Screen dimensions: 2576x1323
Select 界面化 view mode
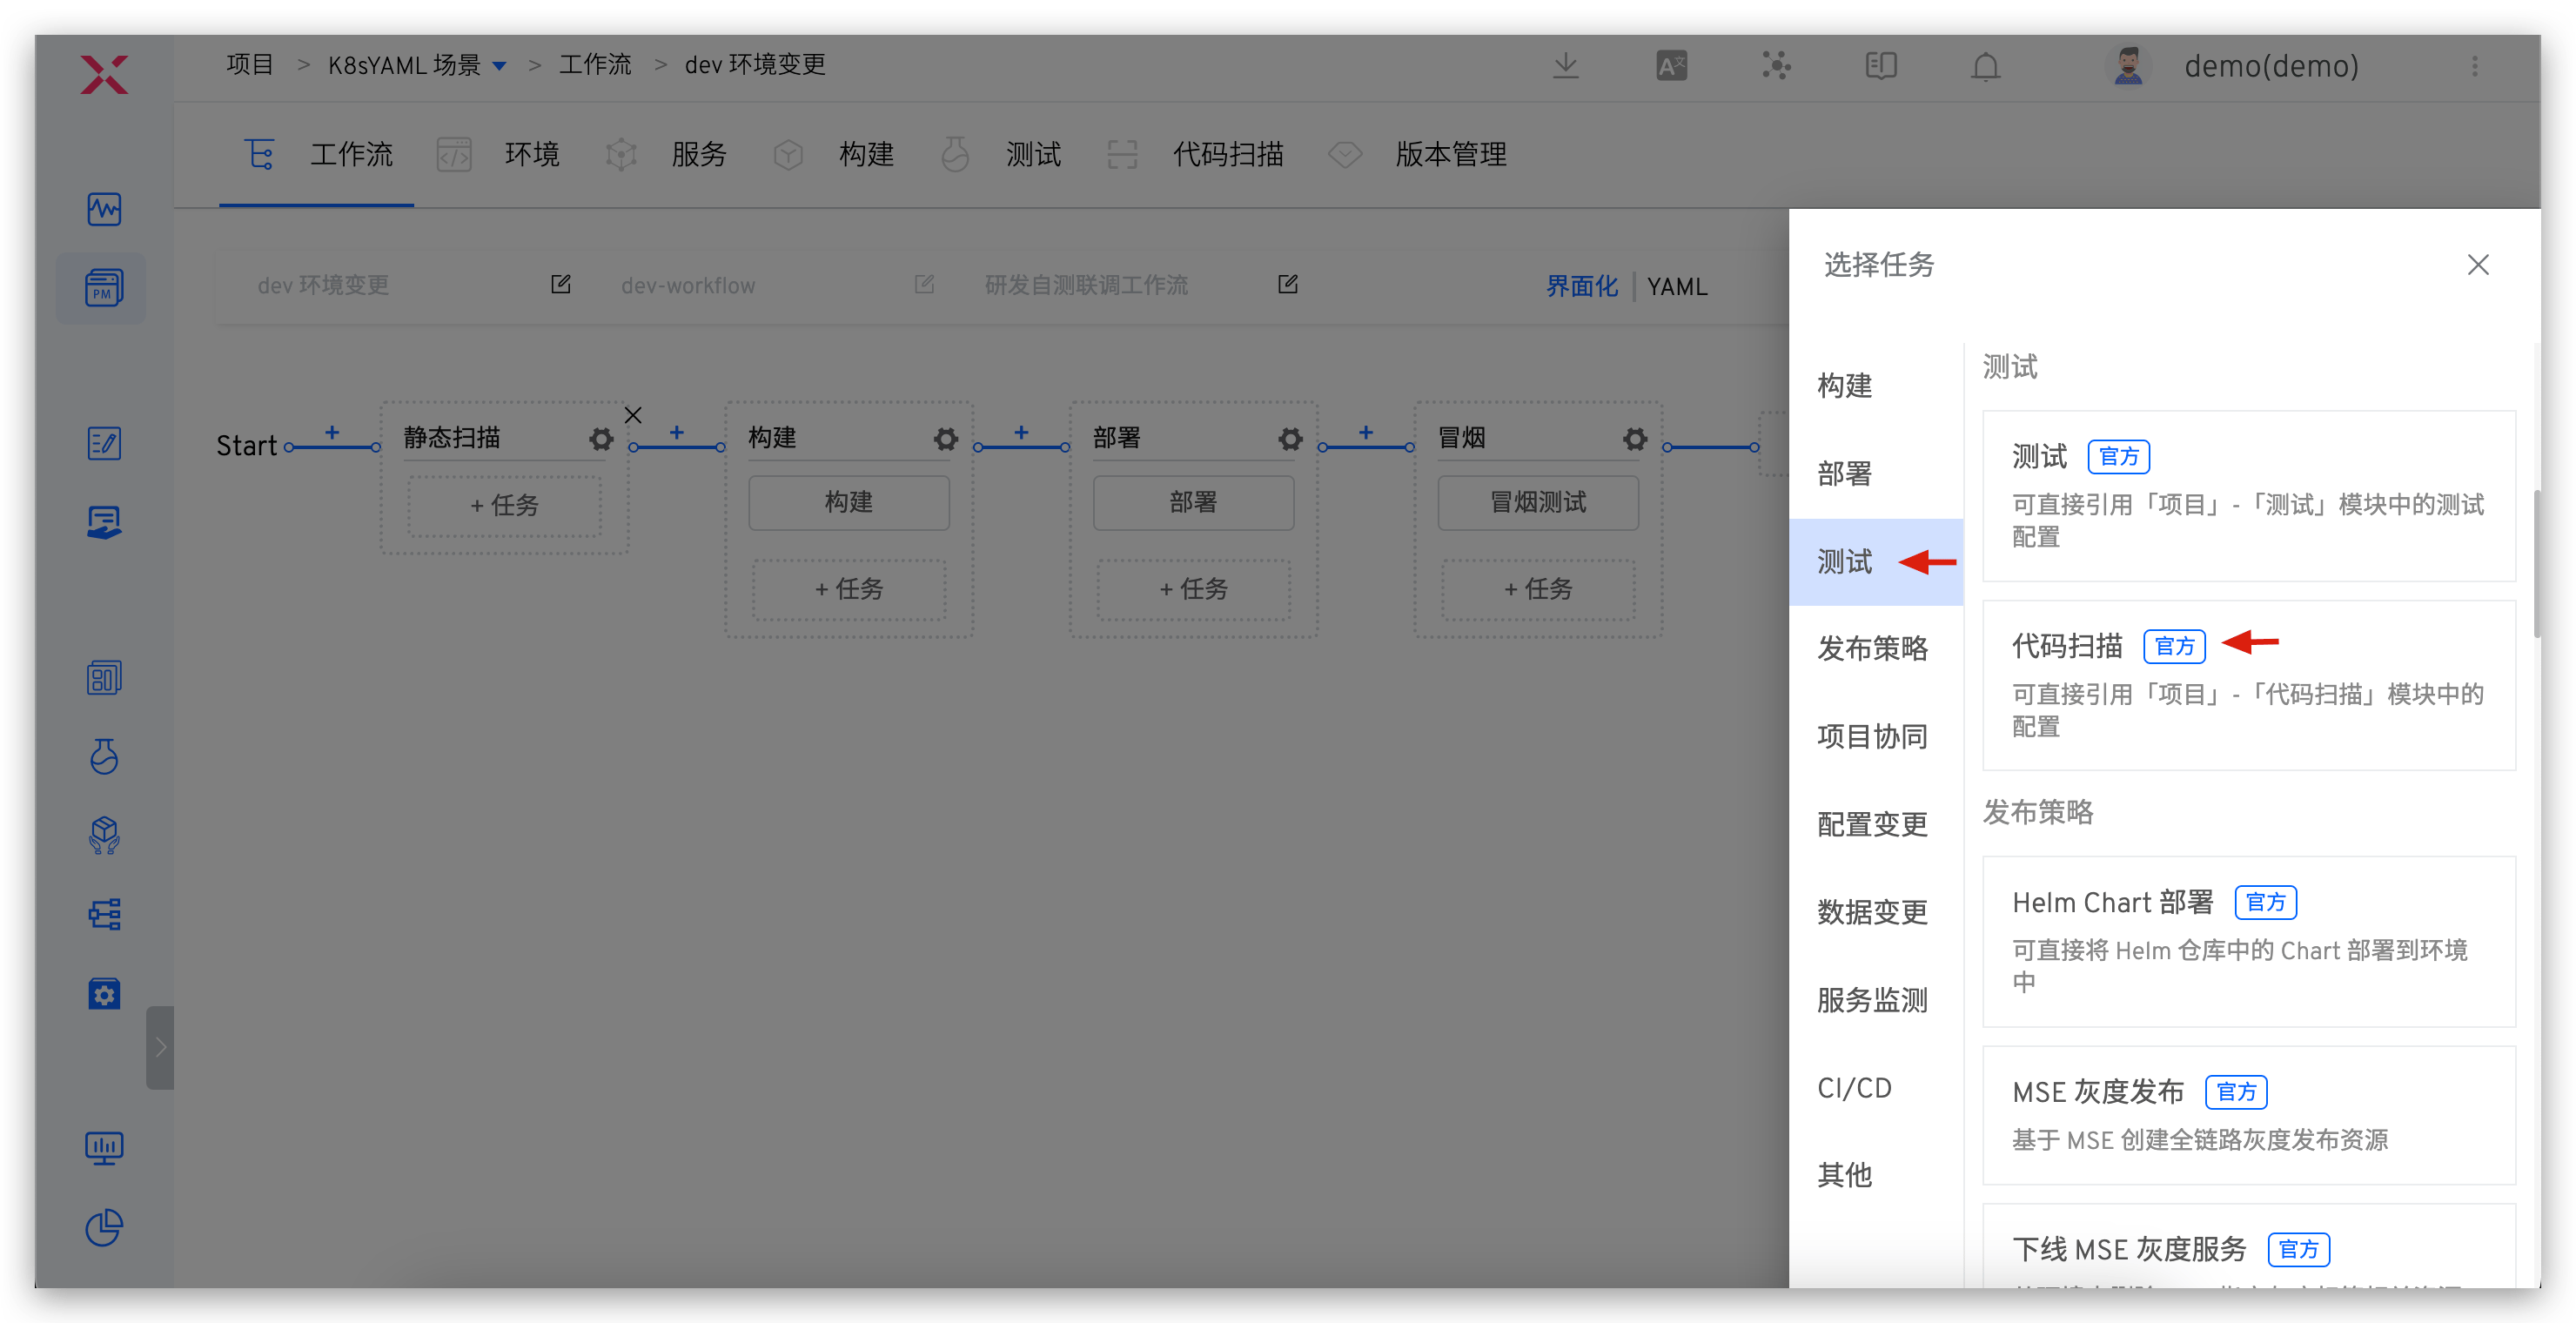[x=1581, y=286]
